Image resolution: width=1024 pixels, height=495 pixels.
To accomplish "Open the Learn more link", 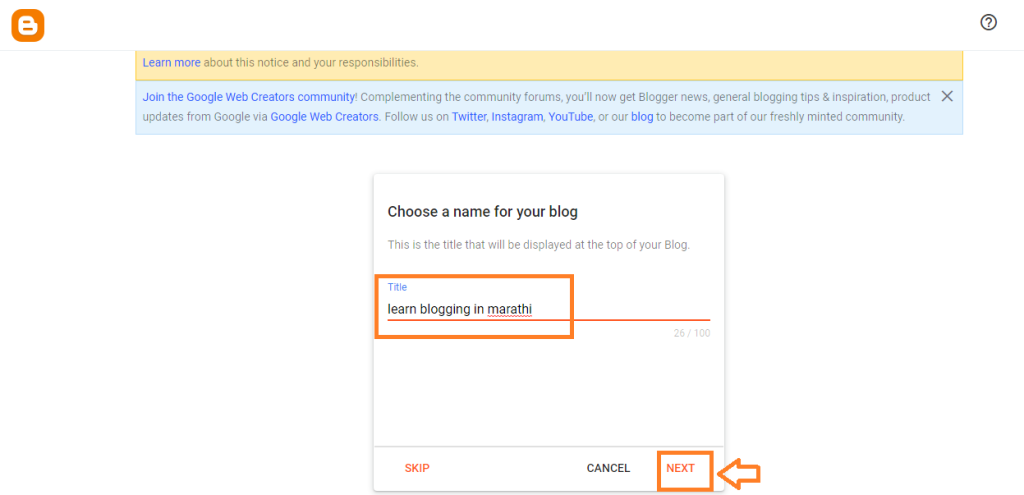I will click(x=172, y=63).
